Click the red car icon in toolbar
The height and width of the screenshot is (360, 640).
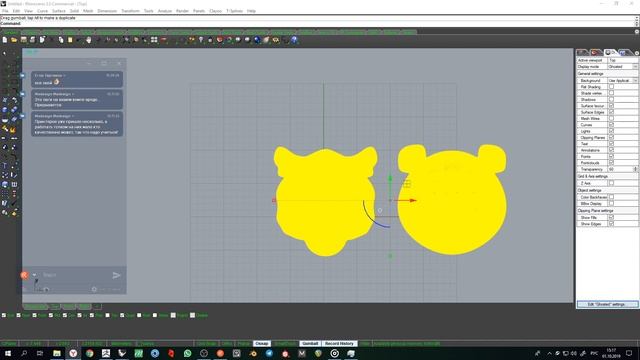tap(163, 40)
